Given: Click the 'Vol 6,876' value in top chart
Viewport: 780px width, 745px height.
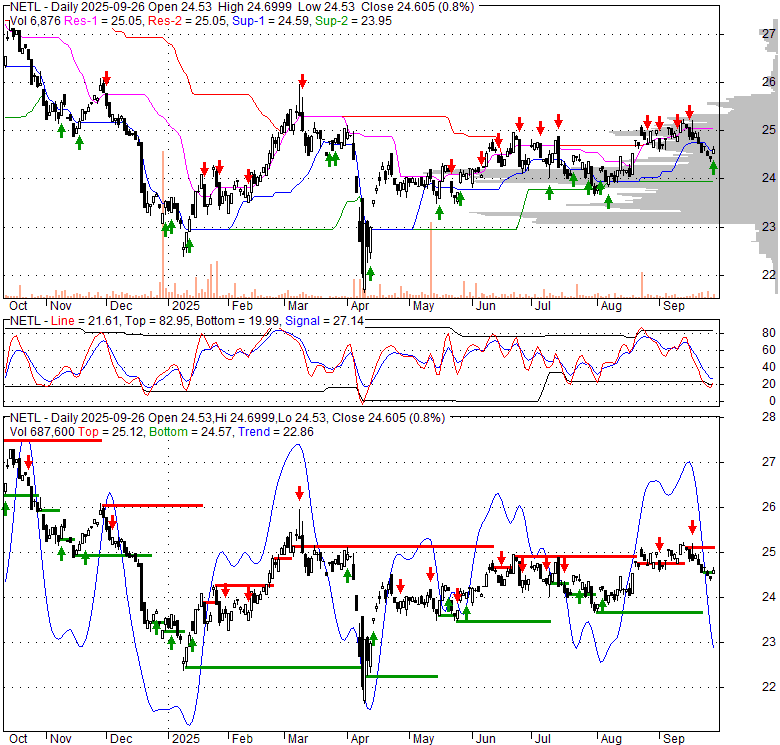Looking at the screenshot, I should (35, 21).
